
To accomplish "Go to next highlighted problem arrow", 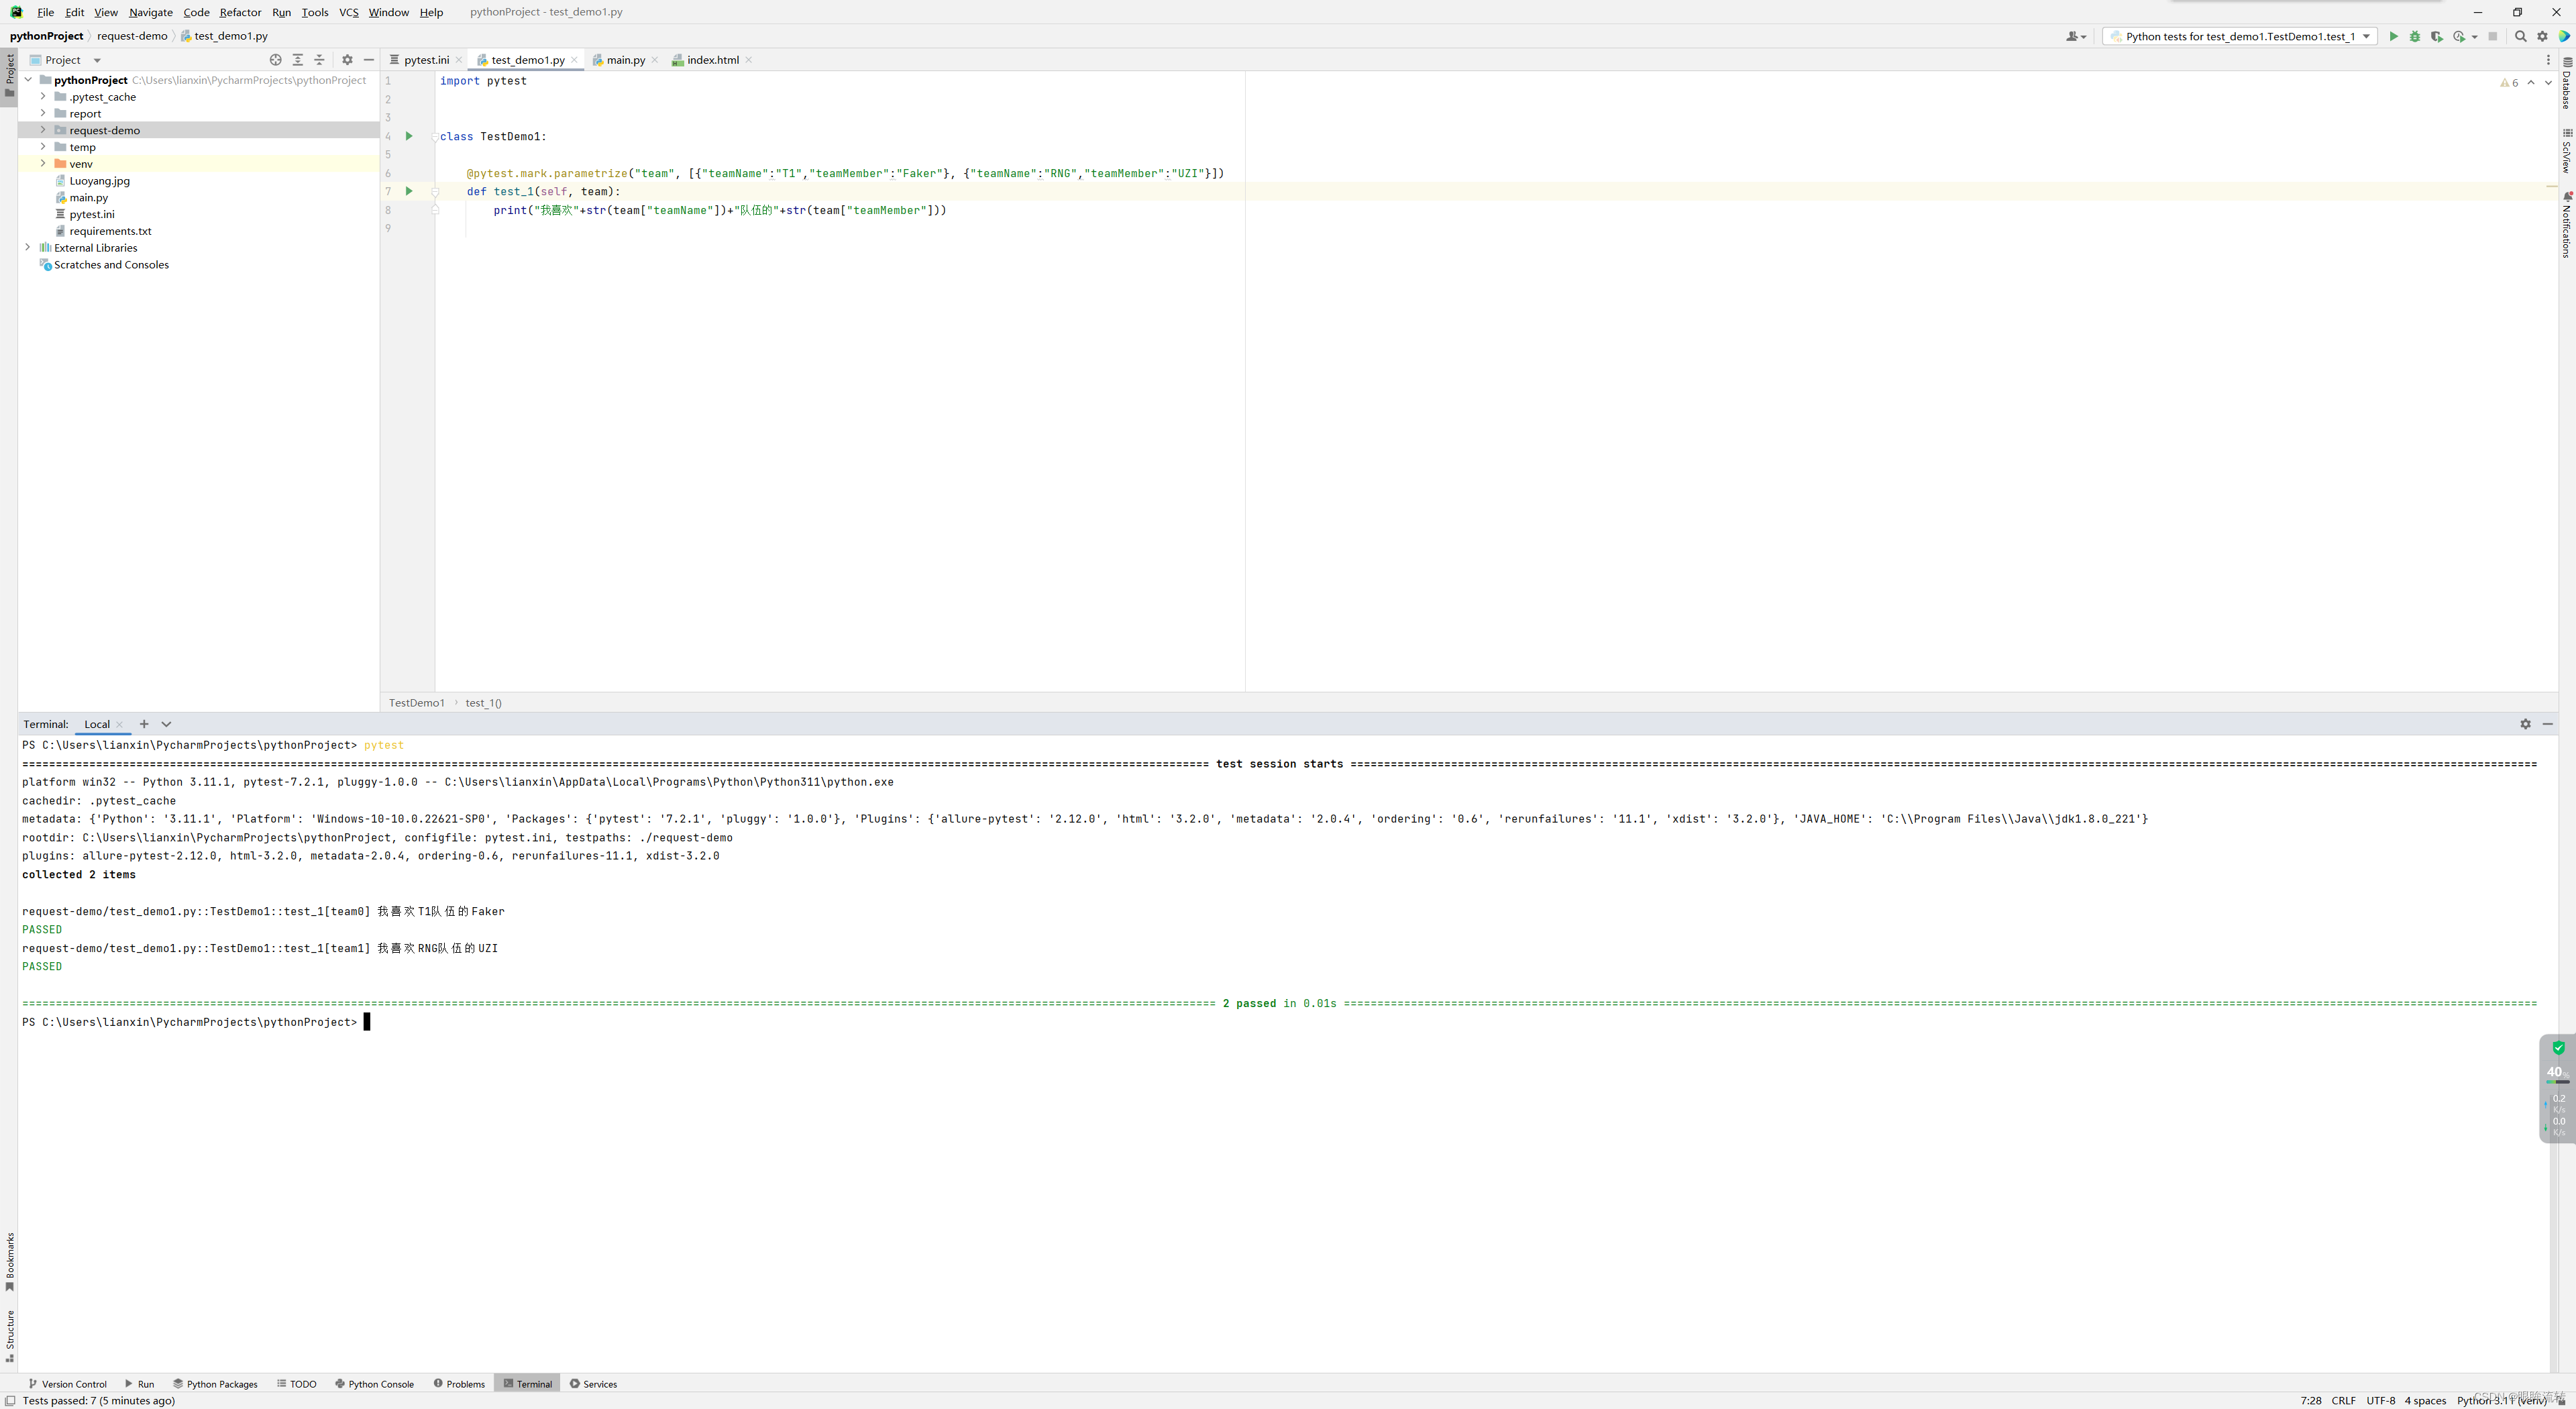I will click(2548, 82).
